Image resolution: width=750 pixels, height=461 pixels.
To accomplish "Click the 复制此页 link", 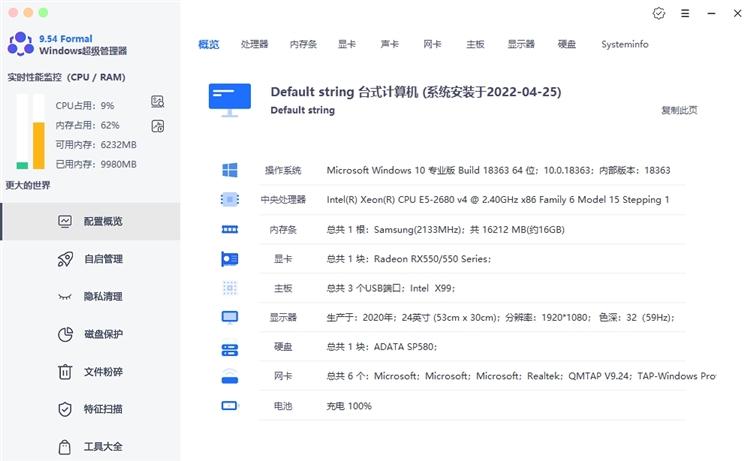I will pyautogui.click(x=679, y=110).
